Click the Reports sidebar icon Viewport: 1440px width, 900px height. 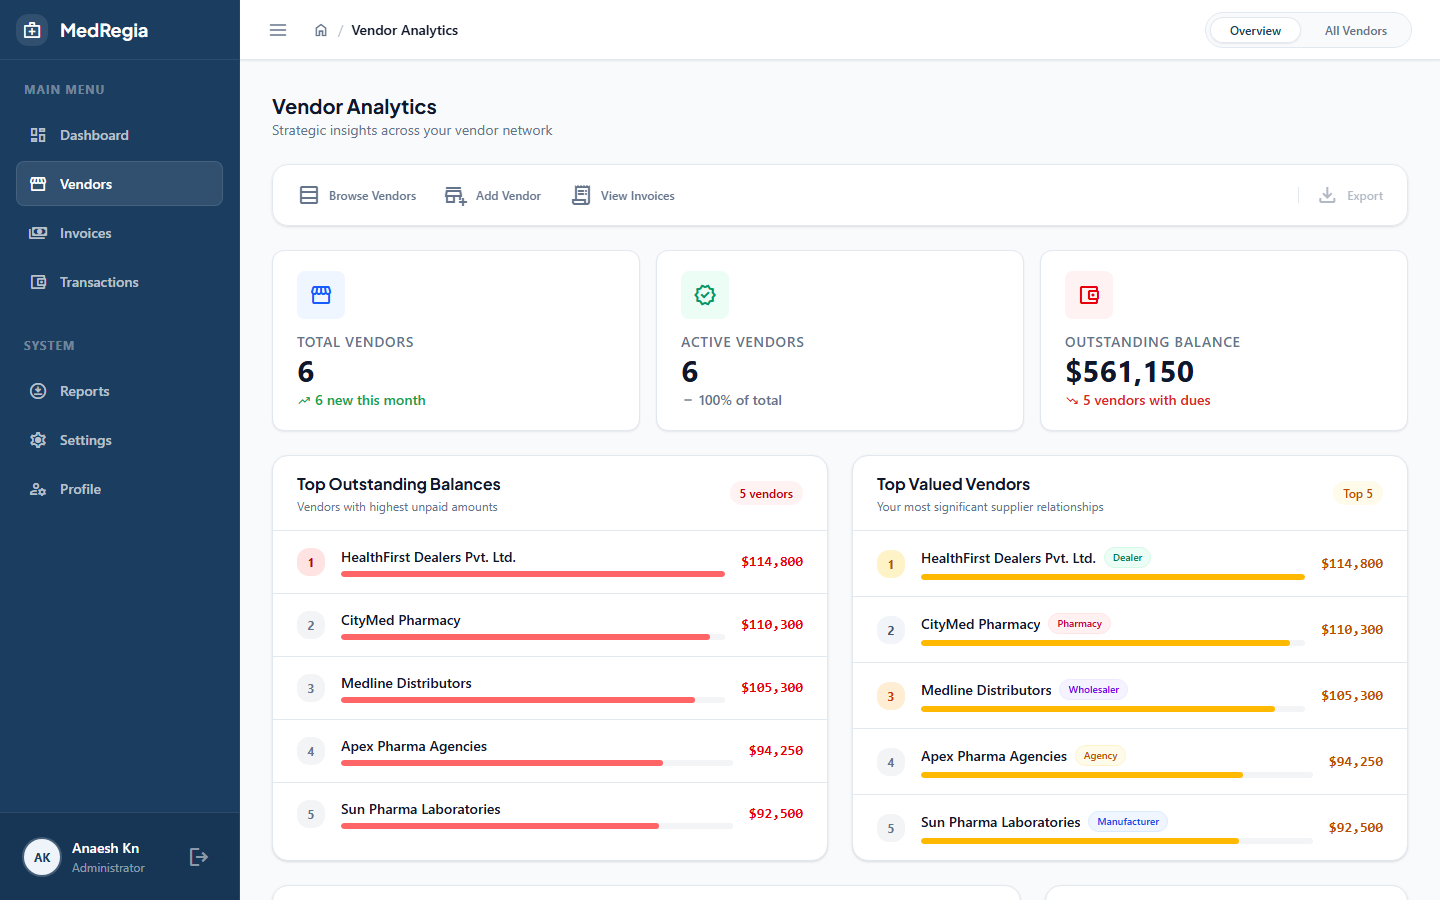pos(38,391)
